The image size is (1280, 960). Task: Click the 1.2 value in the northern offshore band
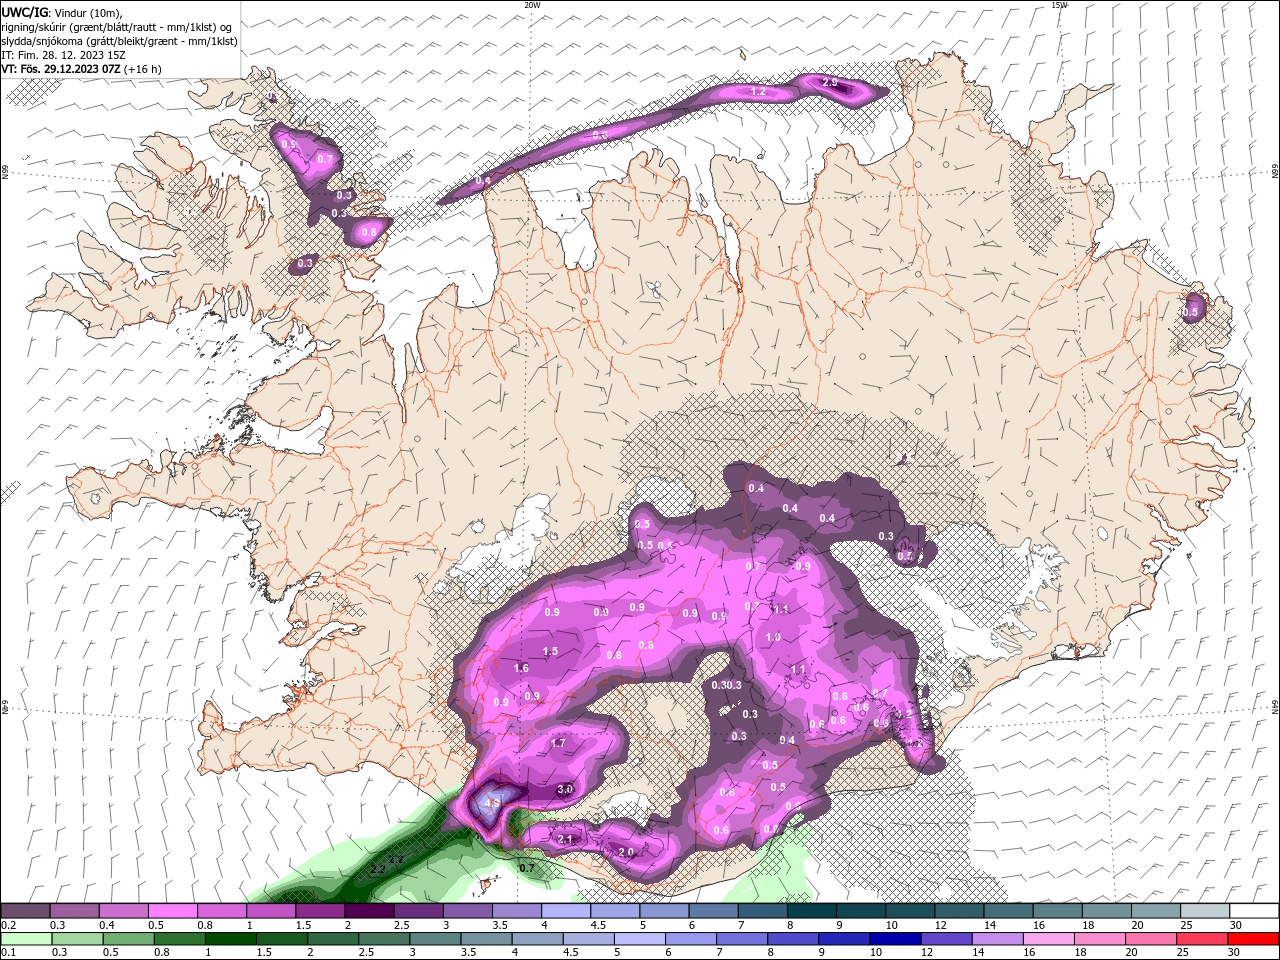[x=758, y=92]
